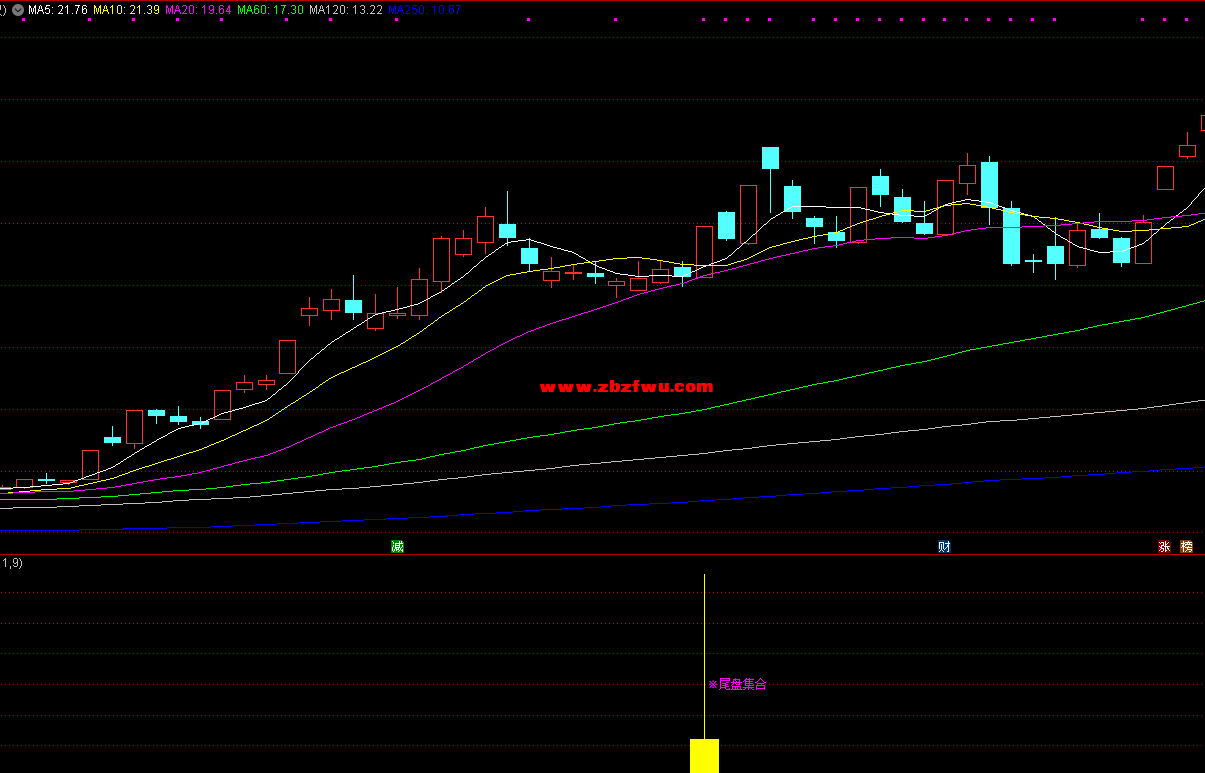Select the MA5: 21.76 indicator label

coord(58,9)
